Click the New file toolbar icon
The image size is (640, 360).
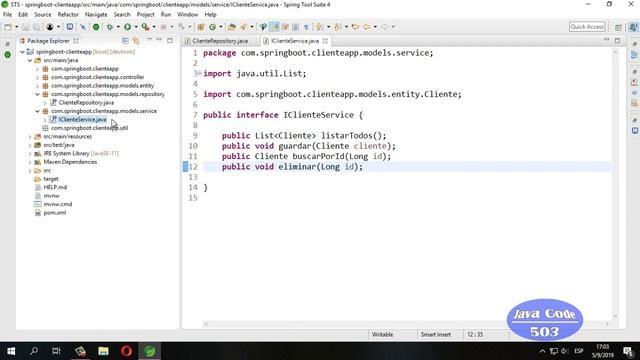point(8,27)
